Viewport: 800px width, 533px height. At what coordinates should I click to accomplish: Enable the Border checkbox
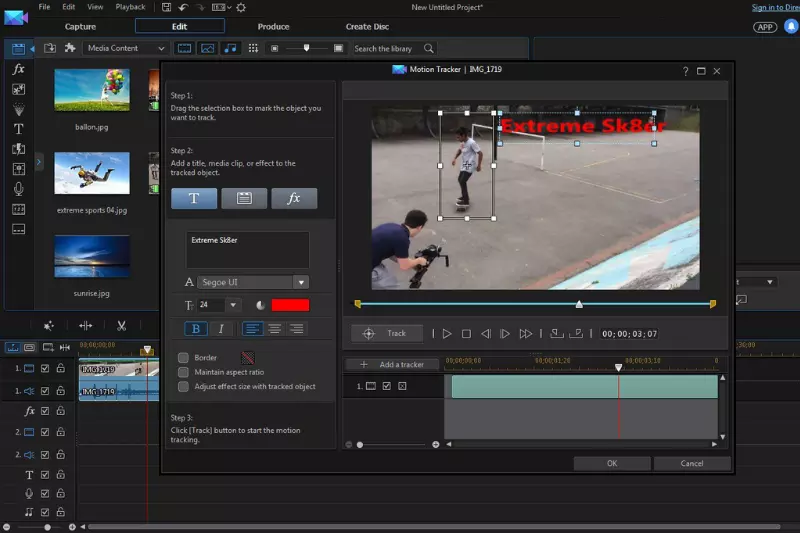point(183,358)
